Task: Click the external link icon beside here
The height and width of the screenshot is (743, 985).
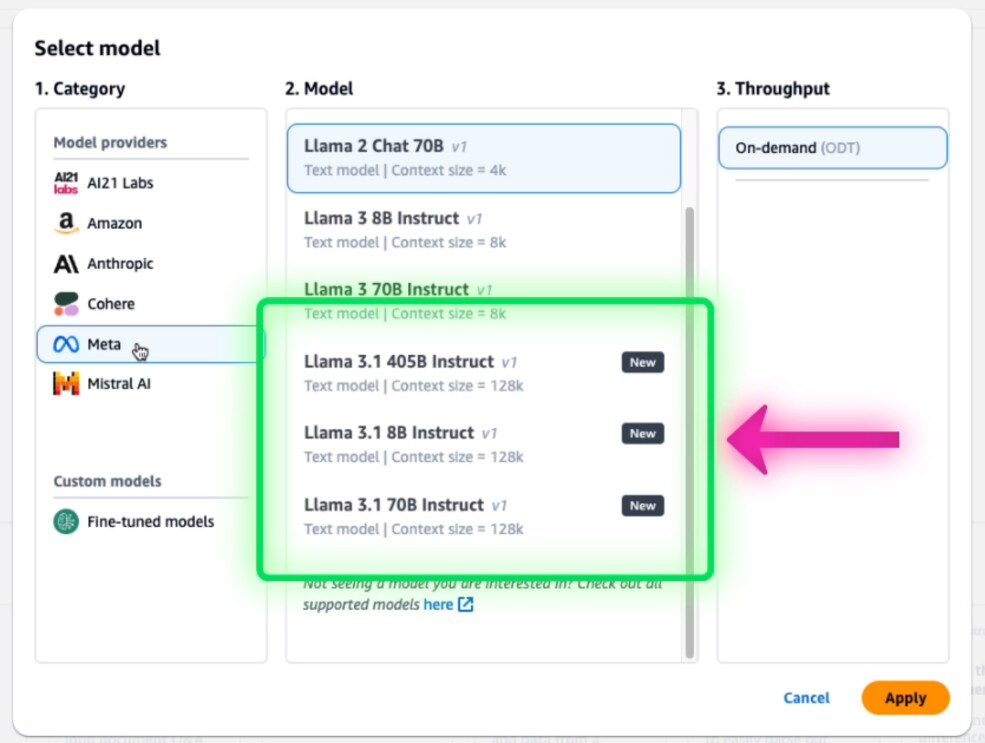Action: (466, 604)
